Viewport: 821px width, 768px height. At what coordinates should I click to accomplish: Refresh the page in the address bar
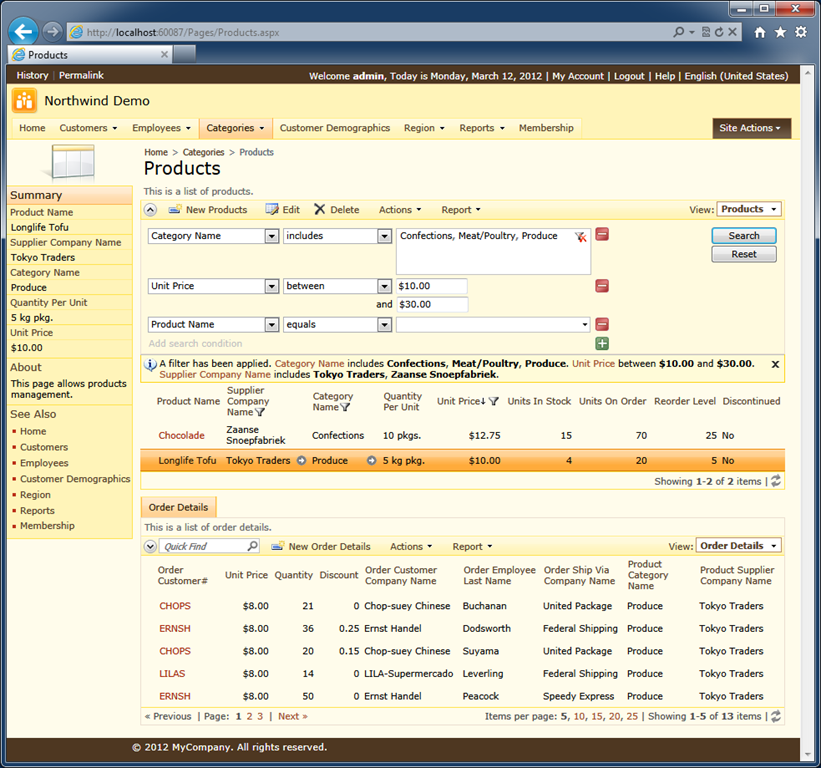719,32
